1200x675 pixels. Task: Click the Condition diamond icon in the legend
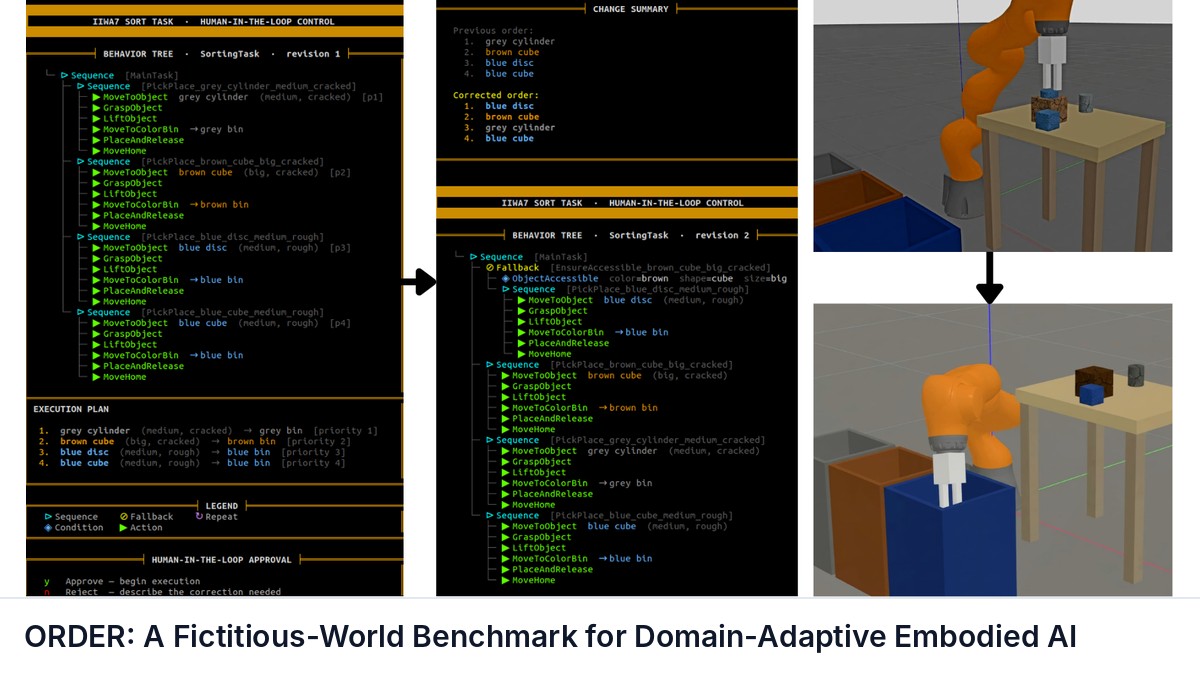point(48,528)
